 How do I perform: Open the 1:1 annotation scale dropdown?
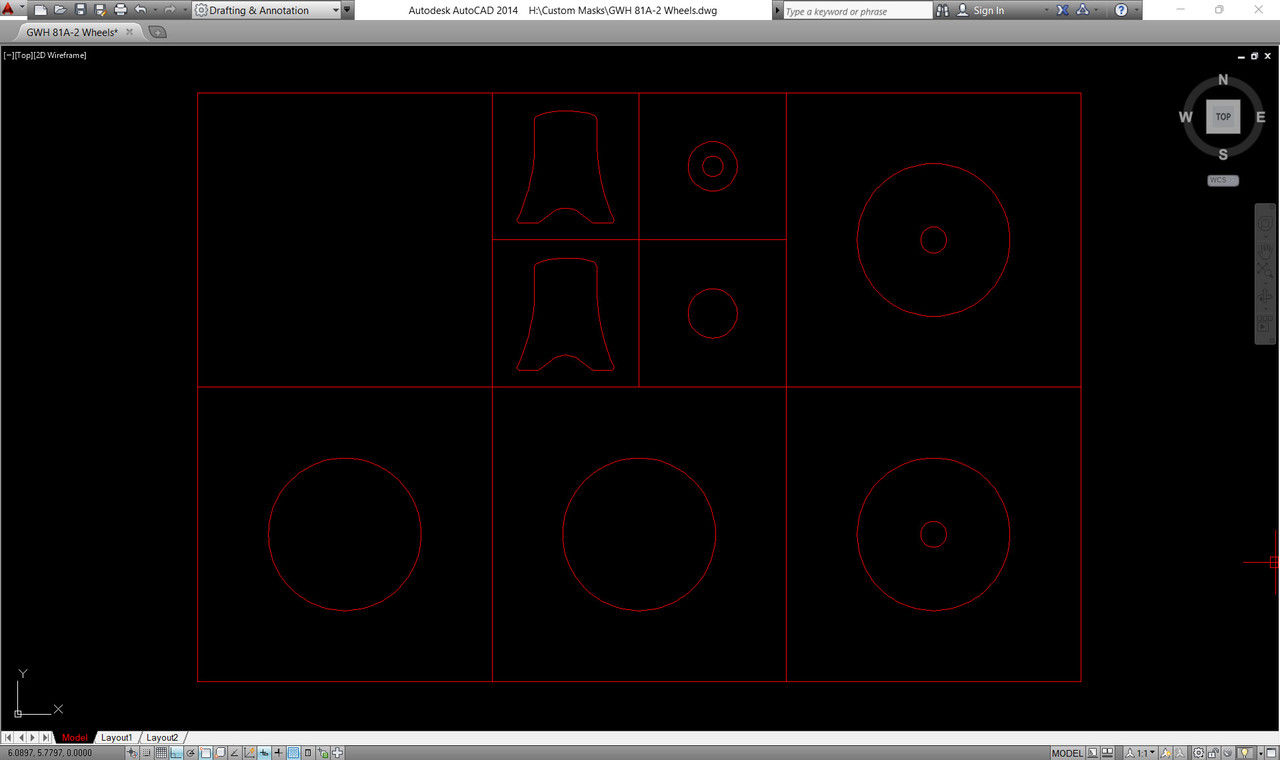click(x=1140, y=753)
